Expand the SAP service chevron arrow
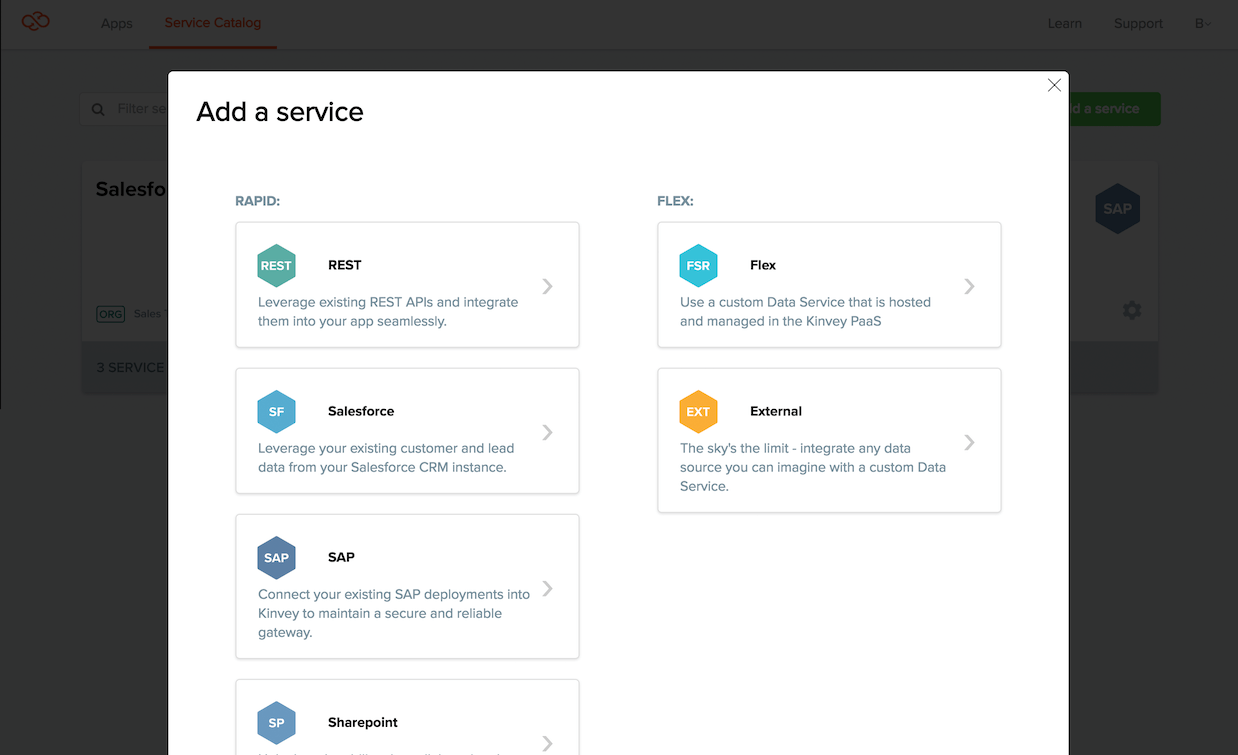 [x=547, y=588]
